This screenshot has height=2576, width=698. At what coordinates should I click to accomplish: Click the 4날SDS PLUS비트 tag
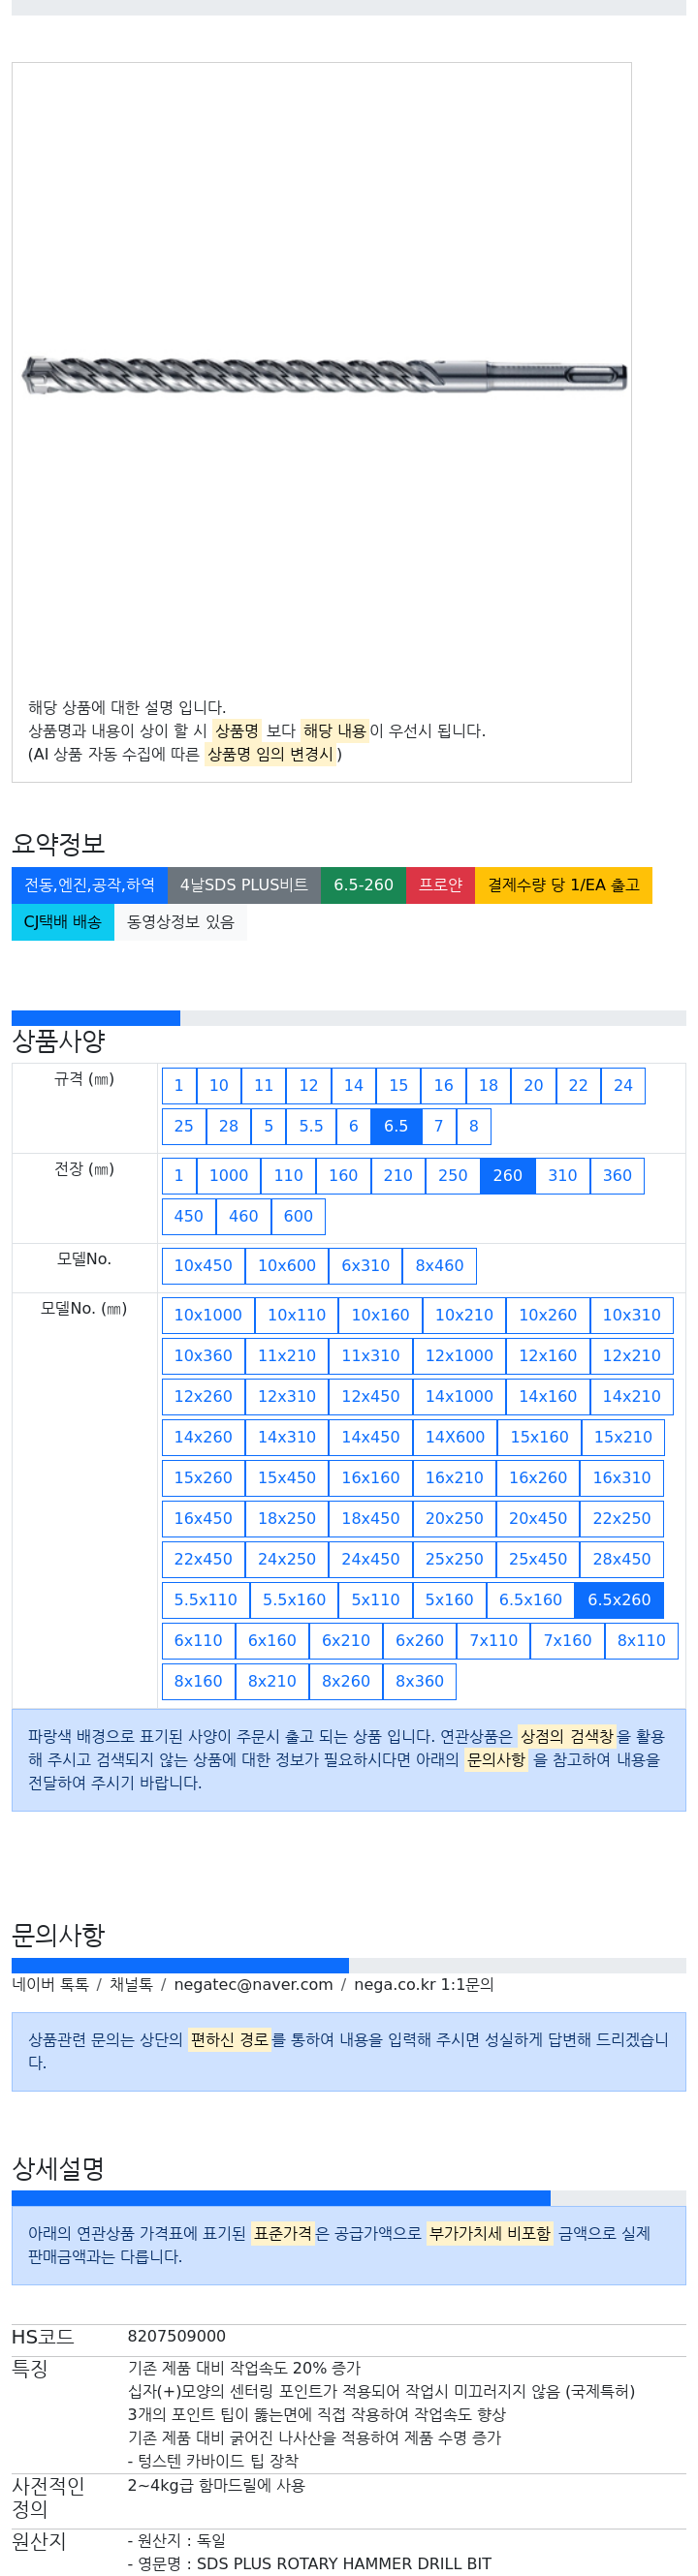[x=244, y=885]
